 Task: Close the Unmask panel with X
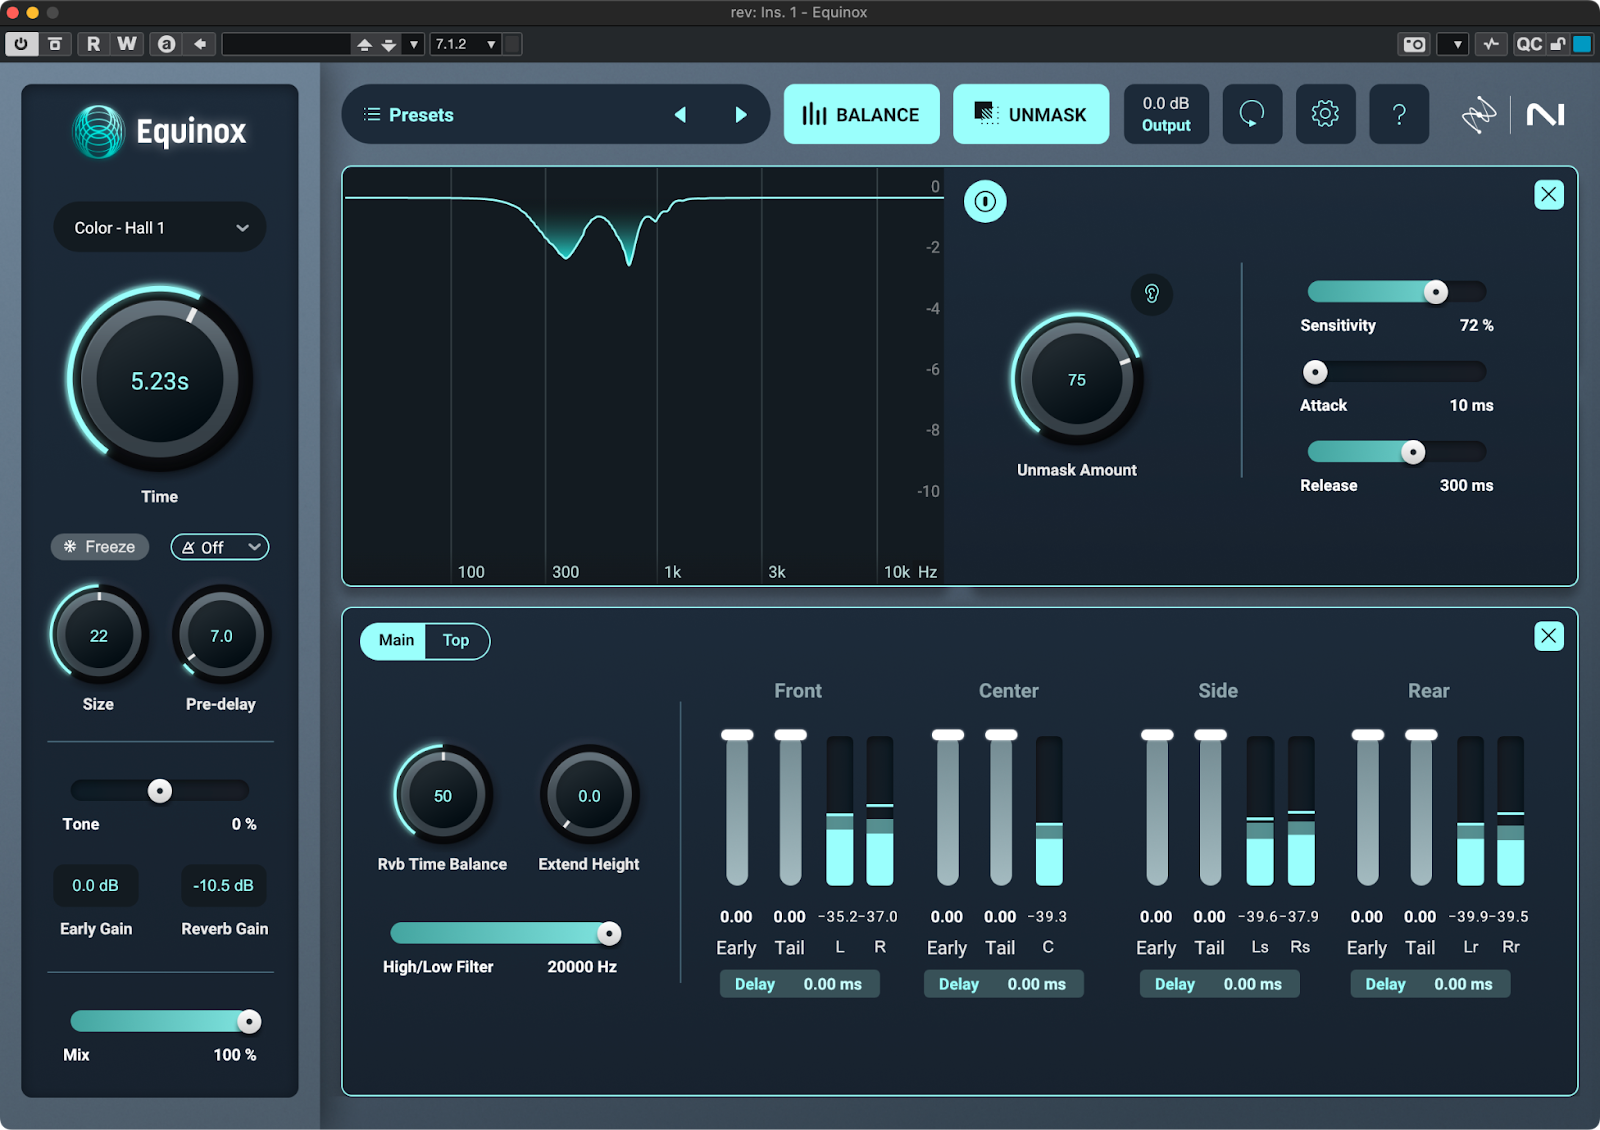click(1548, 195)
